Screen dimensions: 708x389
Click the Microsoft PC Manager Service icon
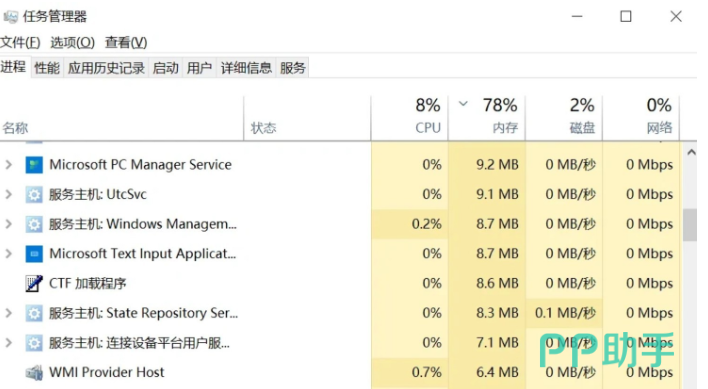click(x=34, y=165)
